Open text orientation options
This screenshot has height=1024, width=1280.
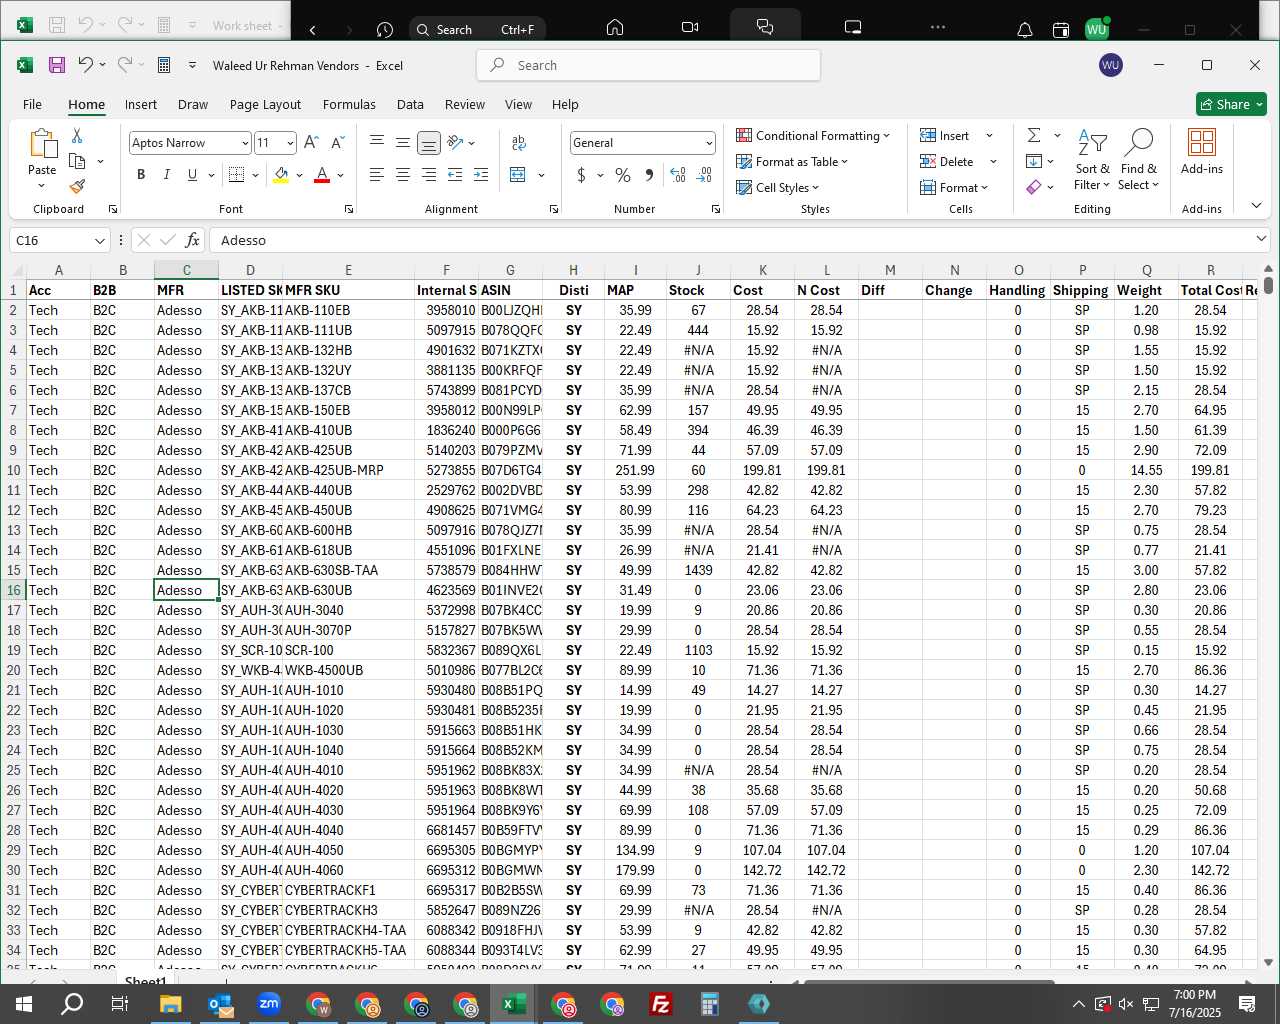point(456,143)
